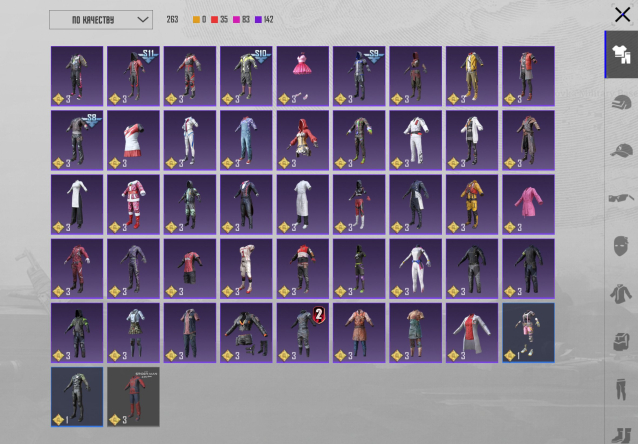
Task: Click the dropdown chevron arrow for sorting
Action: (x=141, y=19)
